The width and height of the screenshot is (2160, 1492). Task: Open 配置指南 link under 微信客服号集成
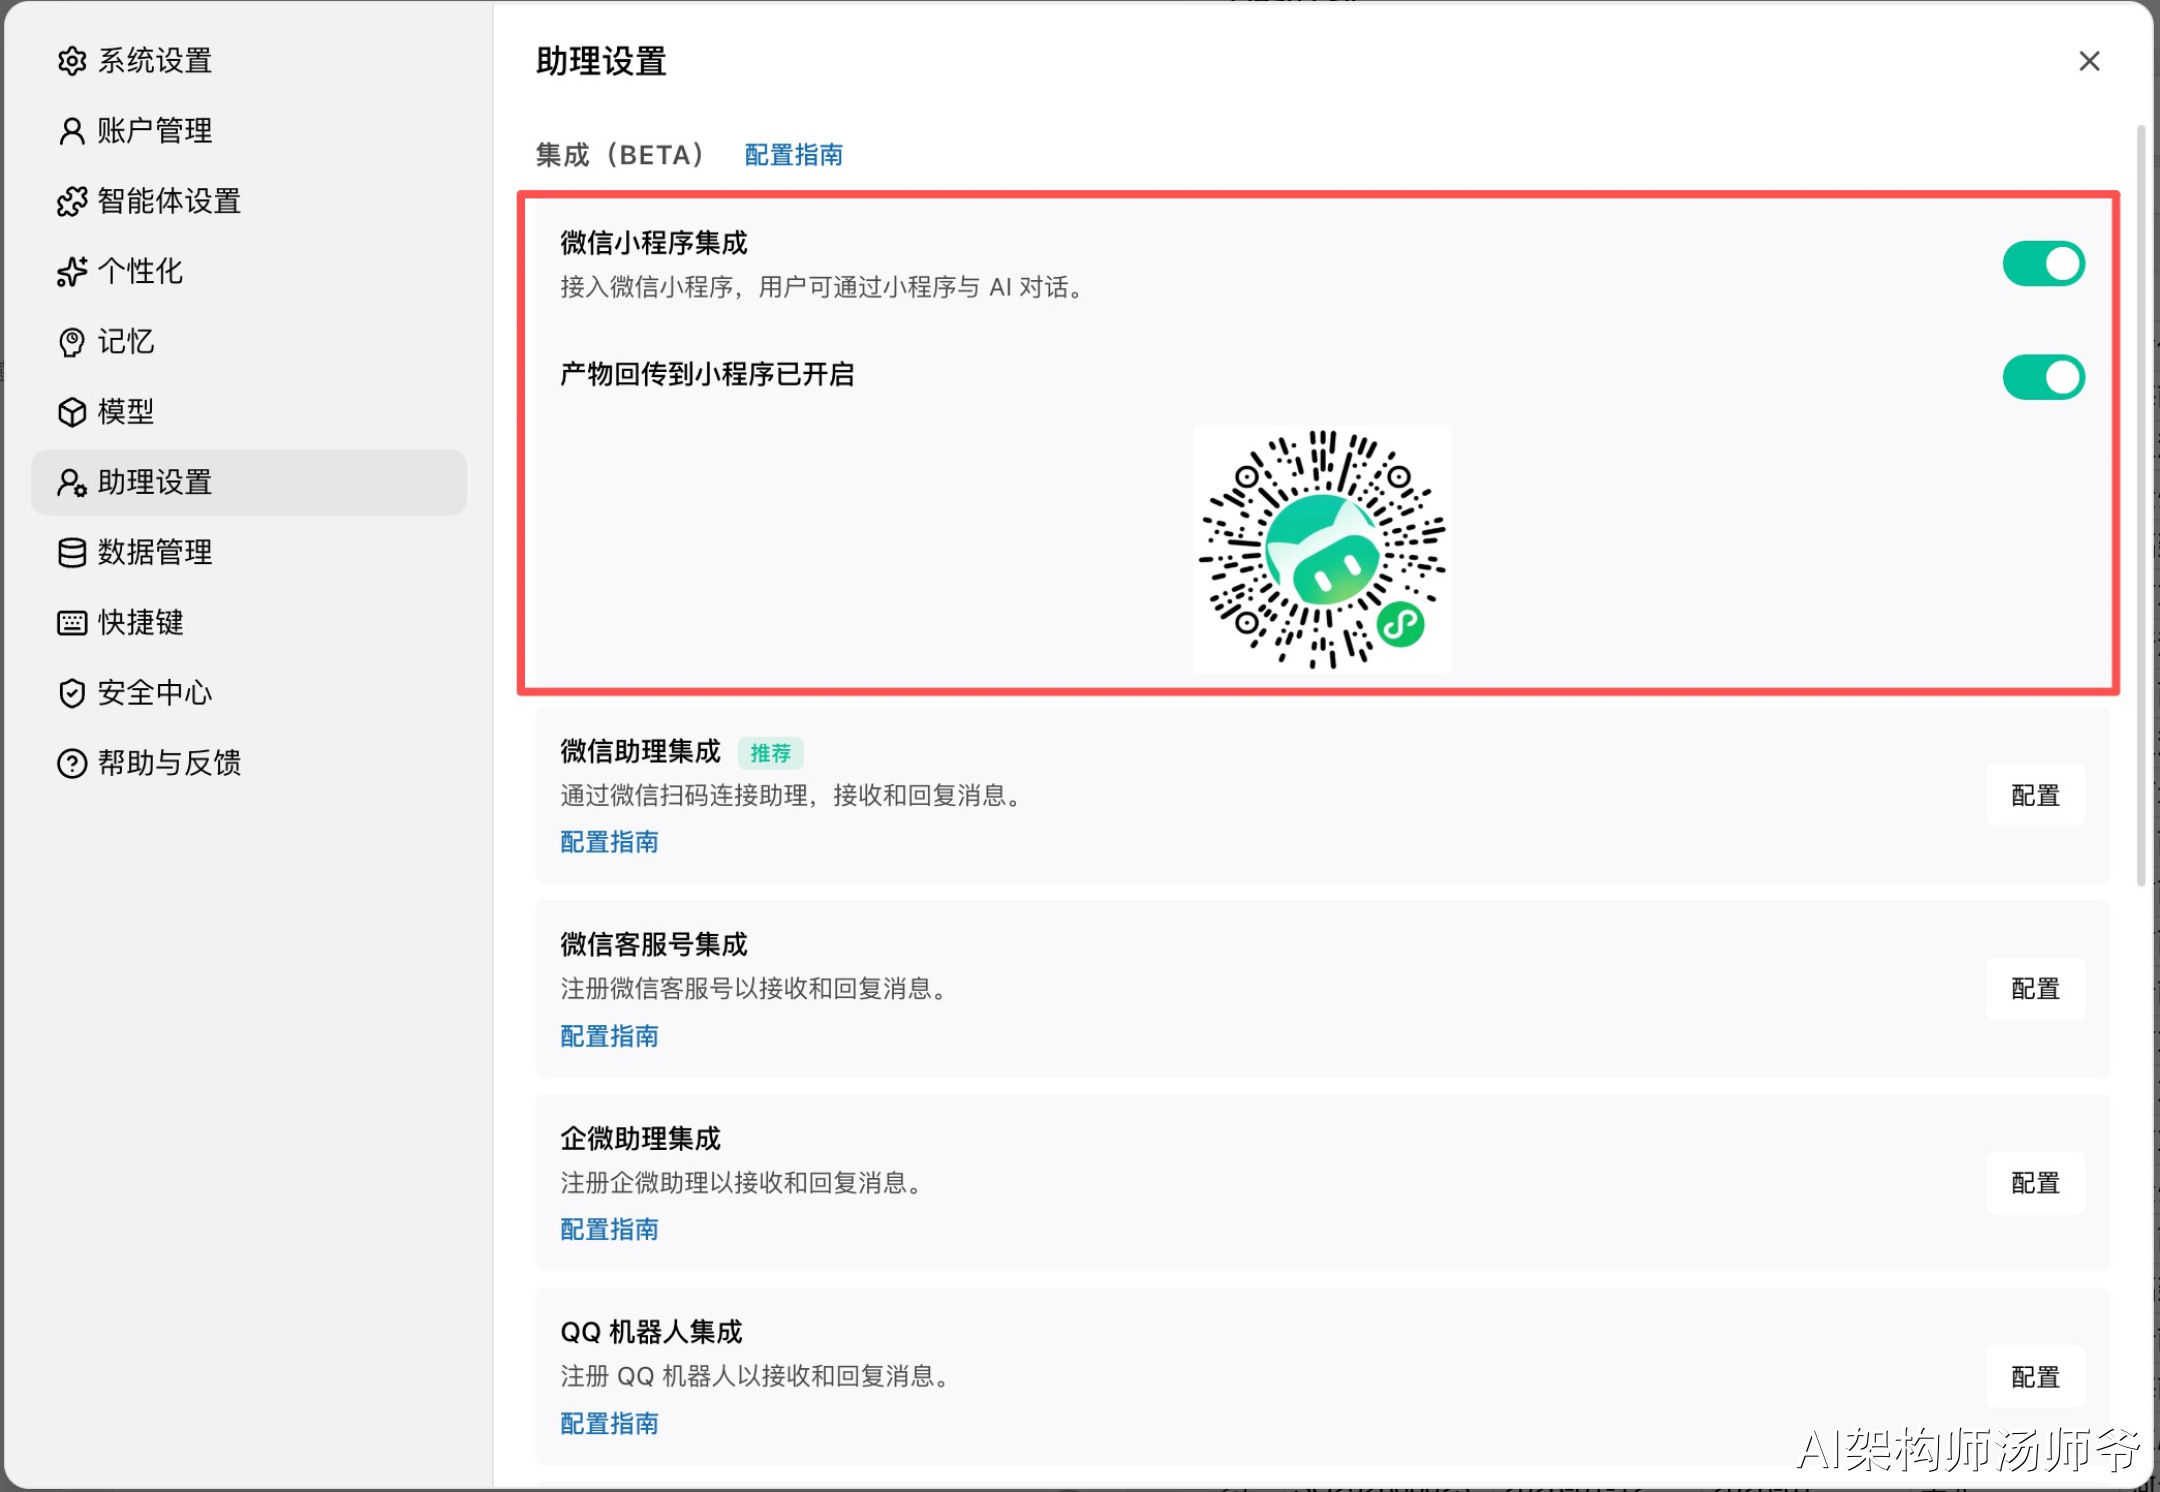click(x=609, y=1036)
